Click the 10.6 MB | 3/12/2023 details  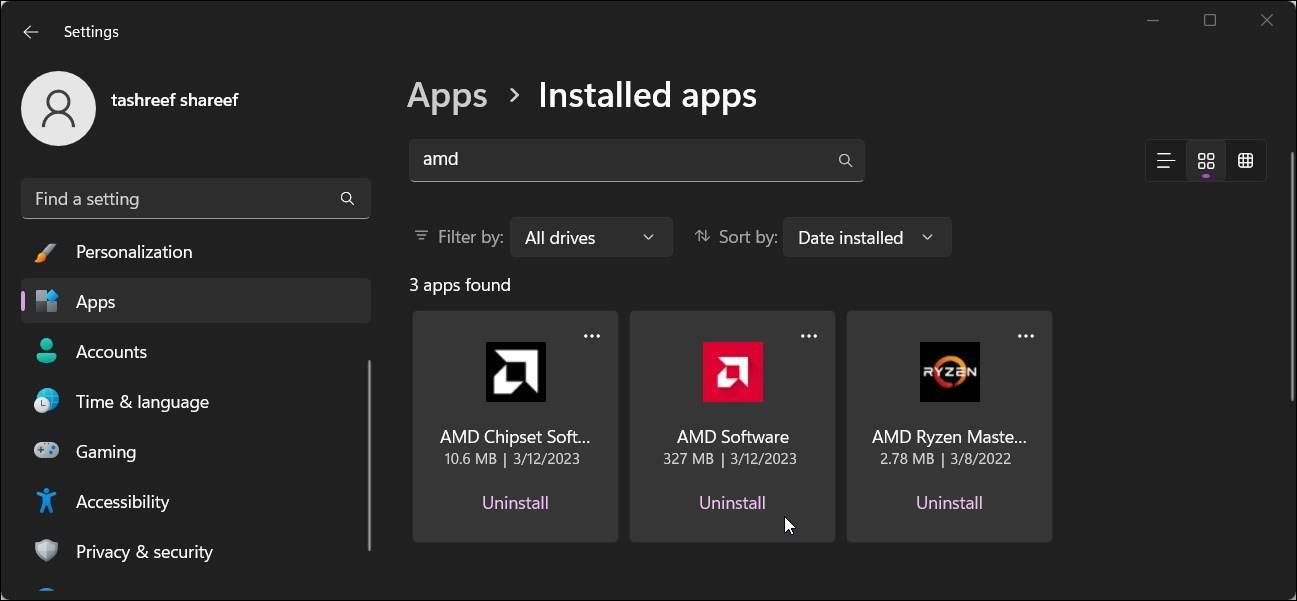(512, 459)
